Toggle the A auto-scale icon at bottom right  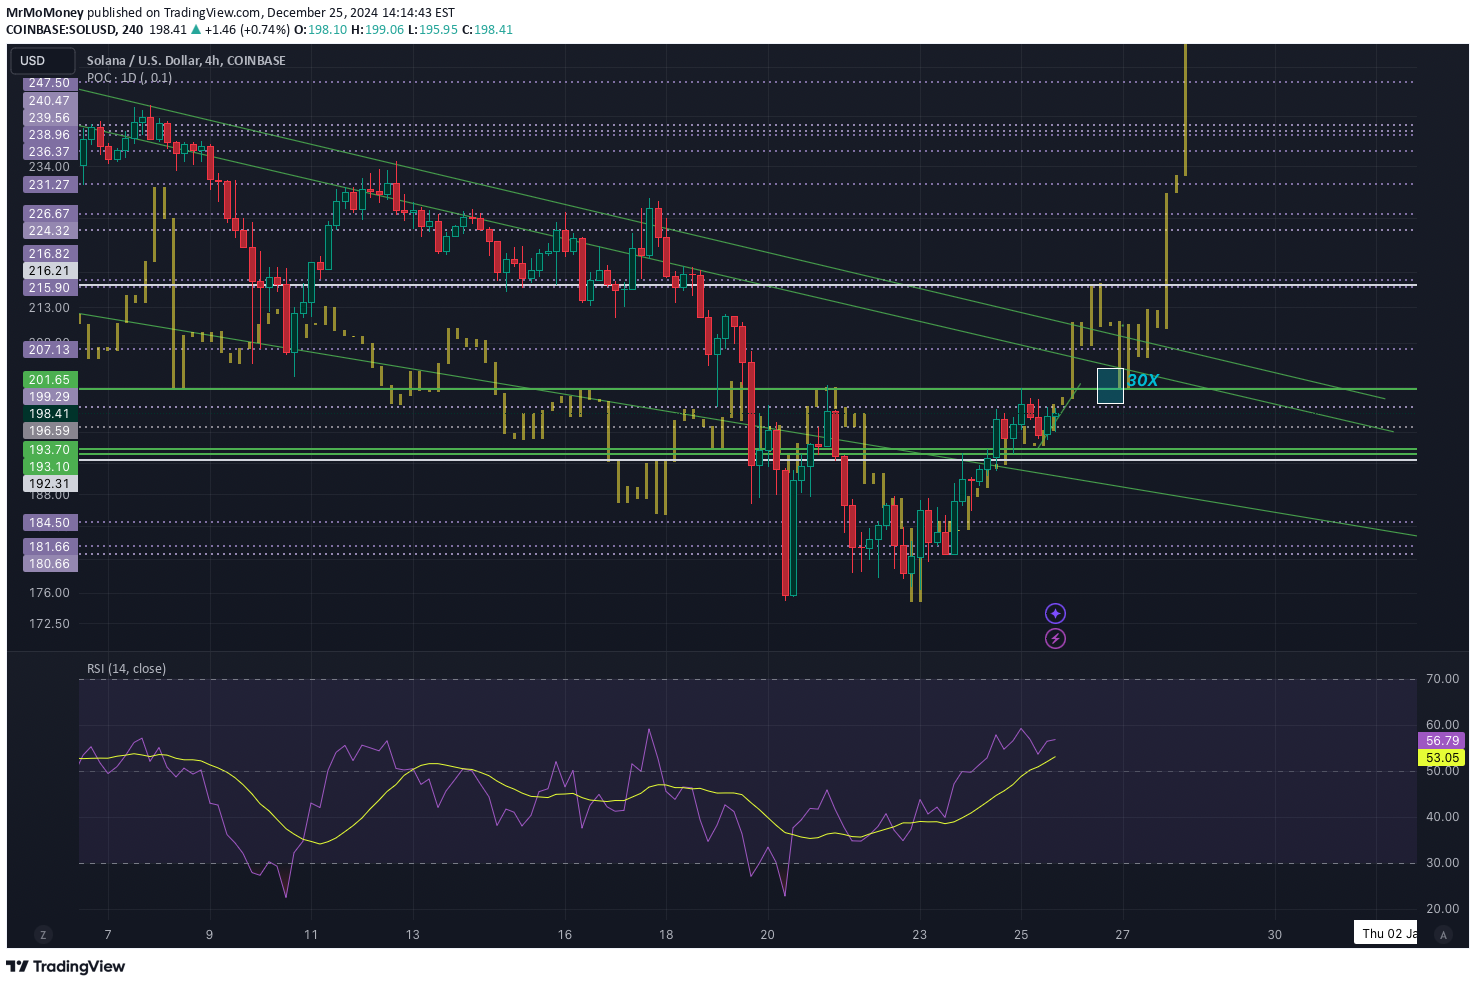pos(1442,935)
